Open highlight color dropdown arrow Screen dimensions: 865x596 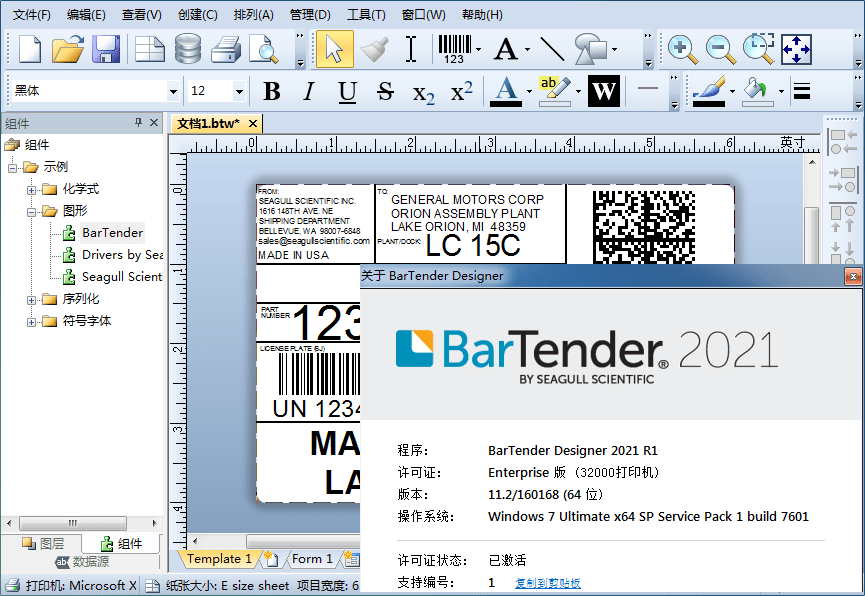tap(578, 91)
